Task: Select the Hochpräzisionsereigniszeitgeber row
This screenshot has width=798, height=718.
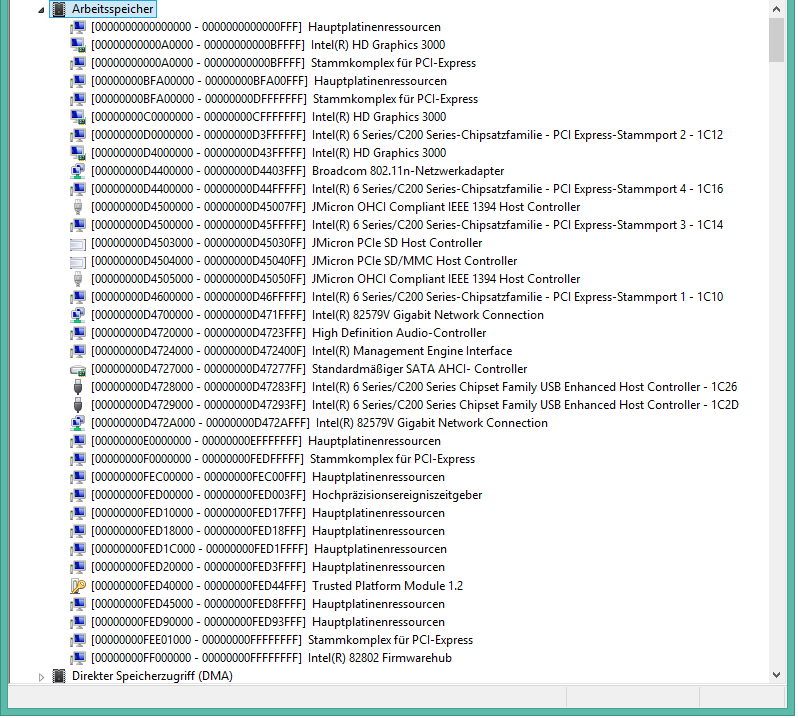Action: coord(286,496)
